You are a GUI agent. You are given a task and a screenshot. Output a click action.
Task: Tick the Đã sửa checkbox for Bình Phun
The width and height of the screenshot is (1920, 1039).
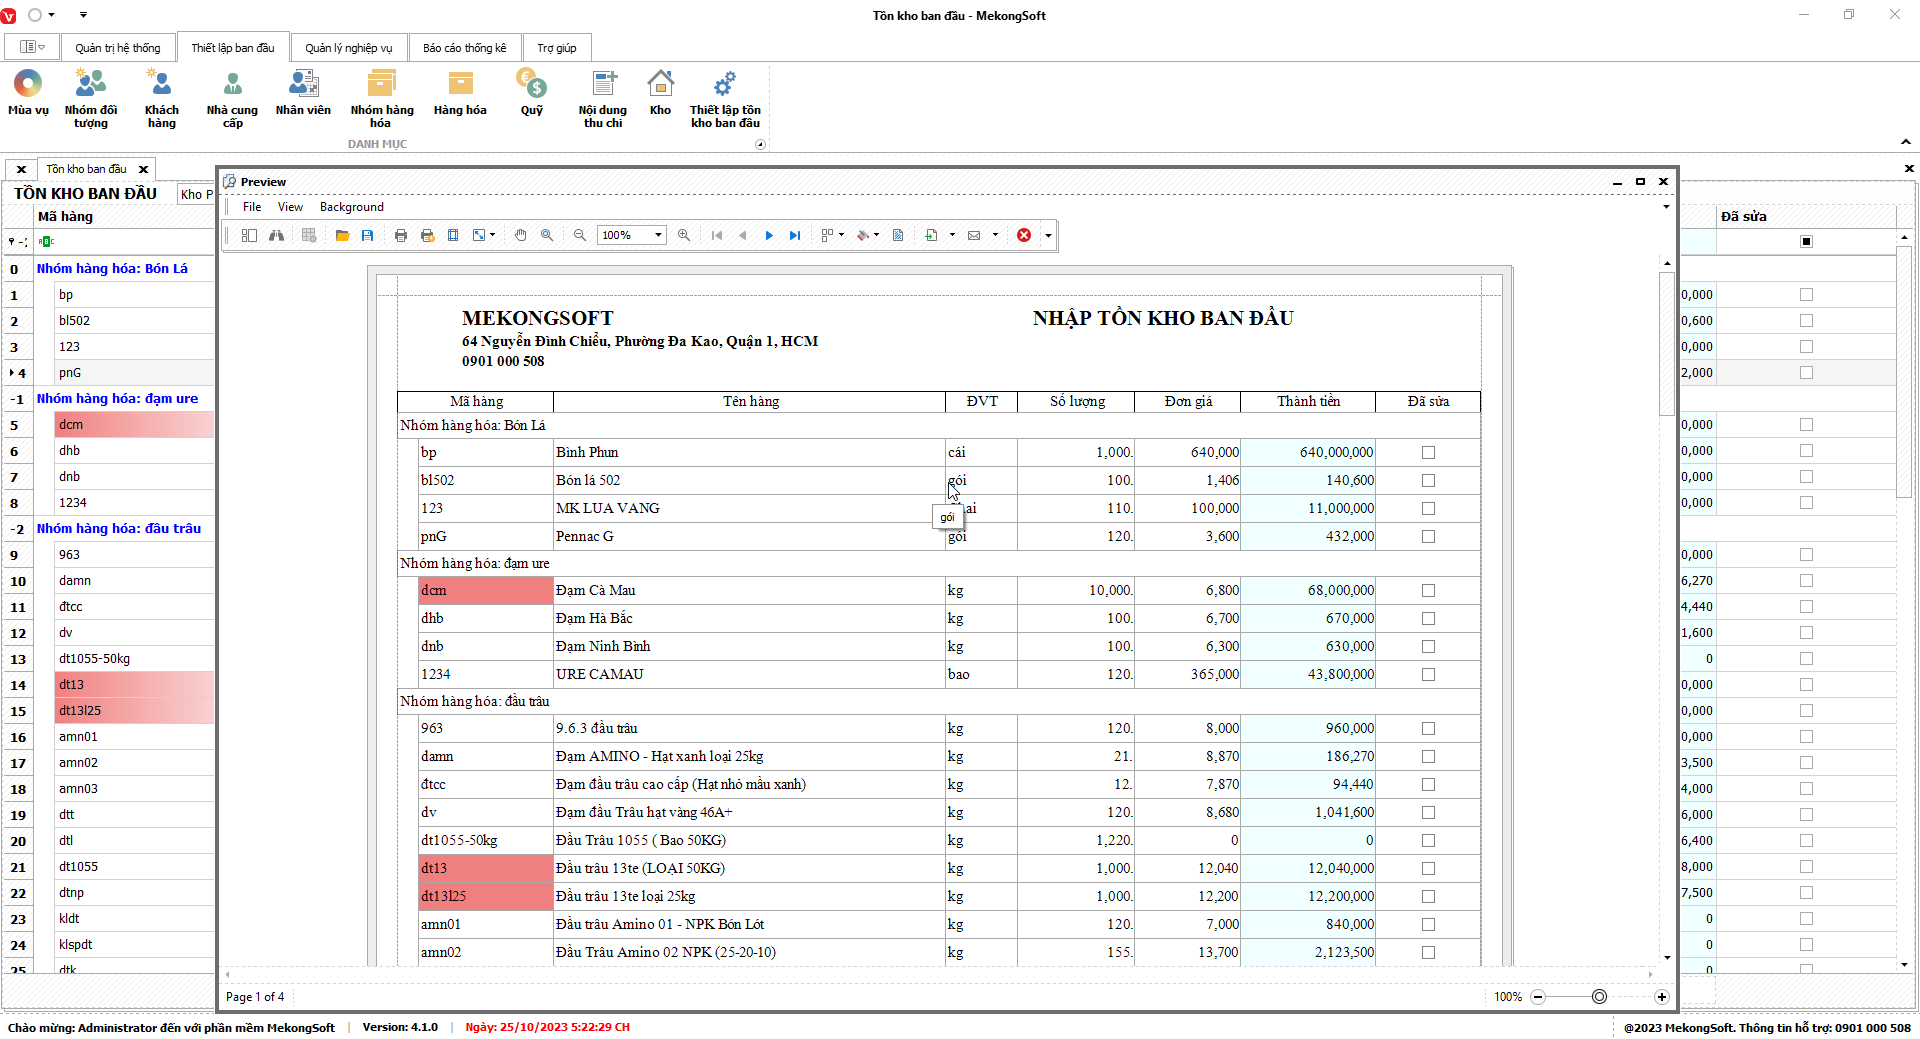coord(1428,453)
